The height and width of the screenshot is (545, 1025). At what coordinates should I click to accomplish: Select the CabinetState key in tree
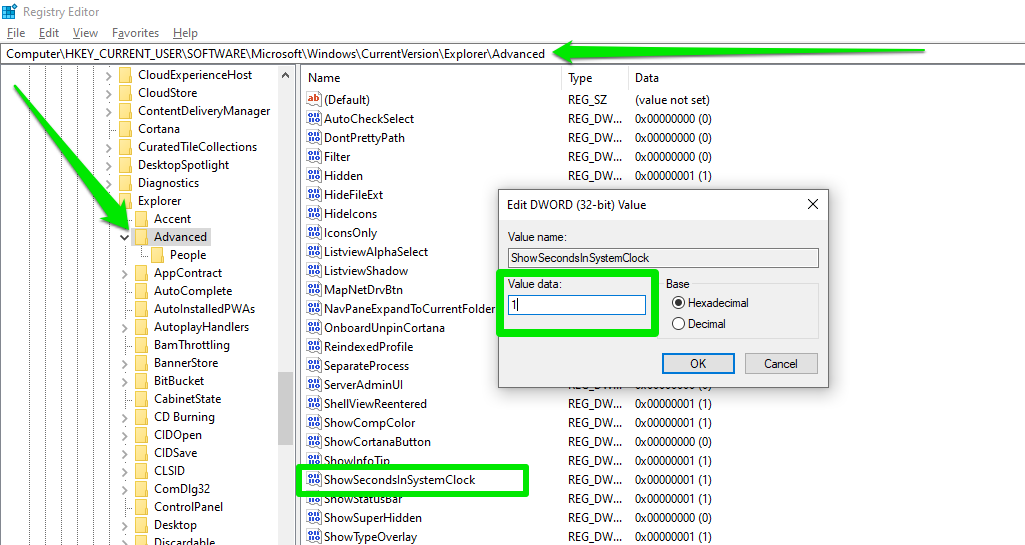click(188, 399)
